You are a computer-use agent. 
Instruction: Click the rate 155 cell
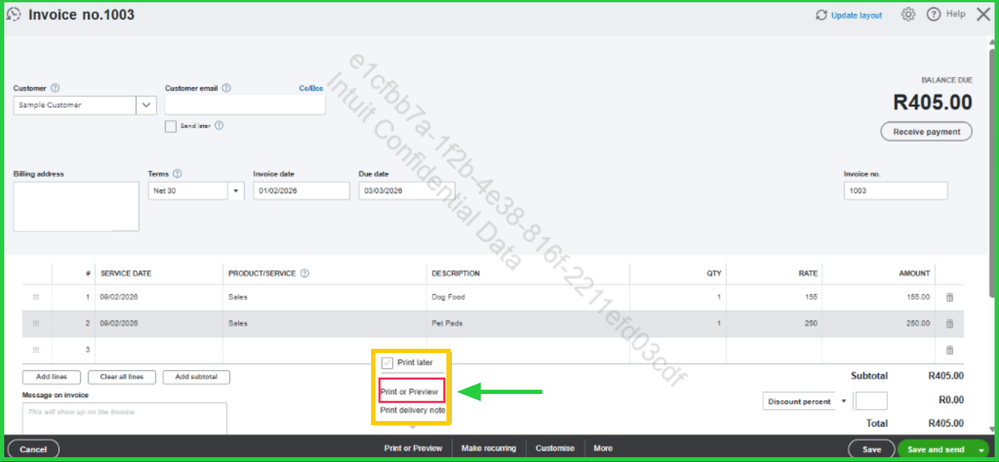(x=773, y=297)
